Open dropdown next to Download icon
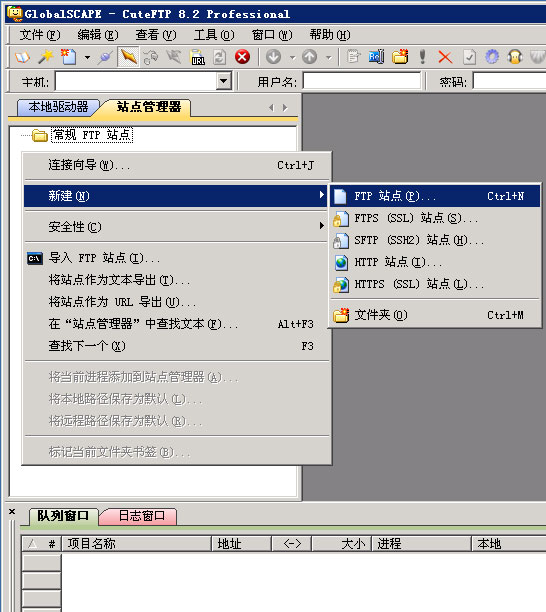Viewport: 546px width, 612px height. click(x=292, y=58)
